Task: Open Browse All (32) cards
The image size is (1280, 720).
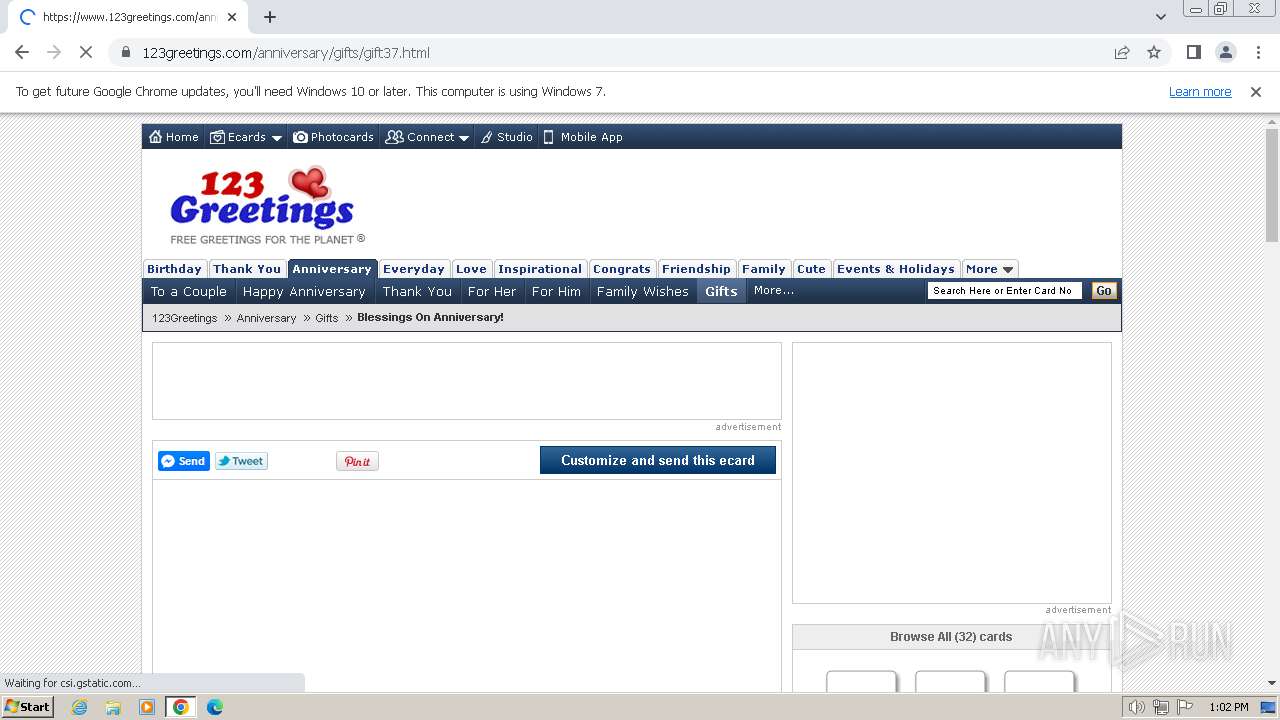Action: click(x=951, y=637)
